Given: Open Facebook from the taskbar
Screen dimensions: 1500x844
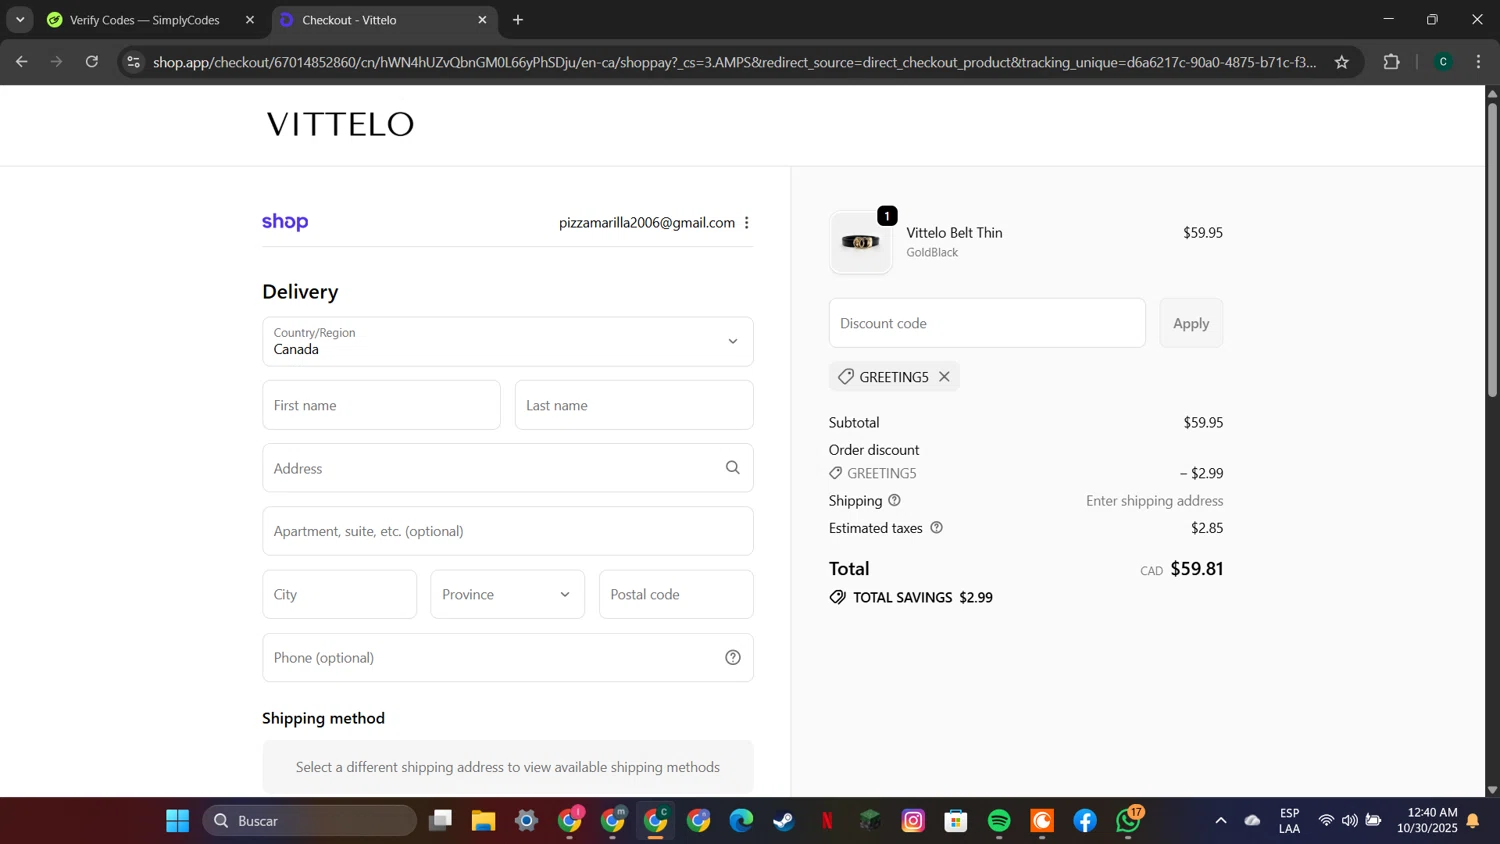Looking at the screenshot, I should (1085, 821).
